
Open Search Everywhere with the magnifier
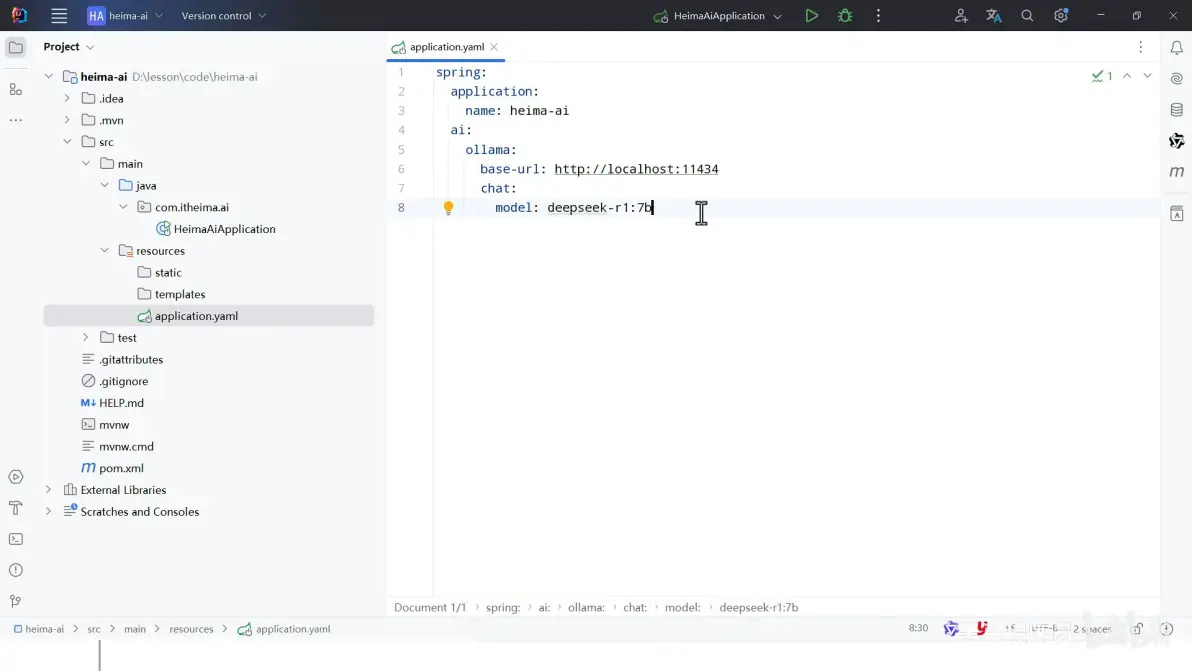tap(1026, 15)
